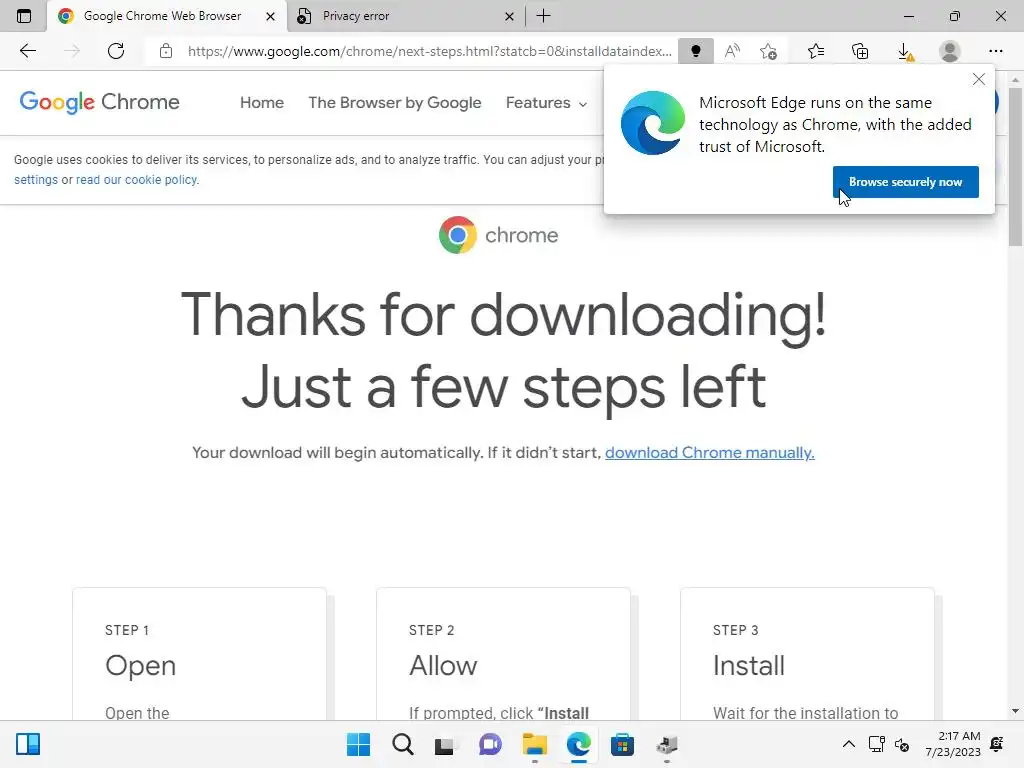The height and width of the screenshot is (768, 1024).
Task: Open Task View on taskbar
Action: (445, 744)
